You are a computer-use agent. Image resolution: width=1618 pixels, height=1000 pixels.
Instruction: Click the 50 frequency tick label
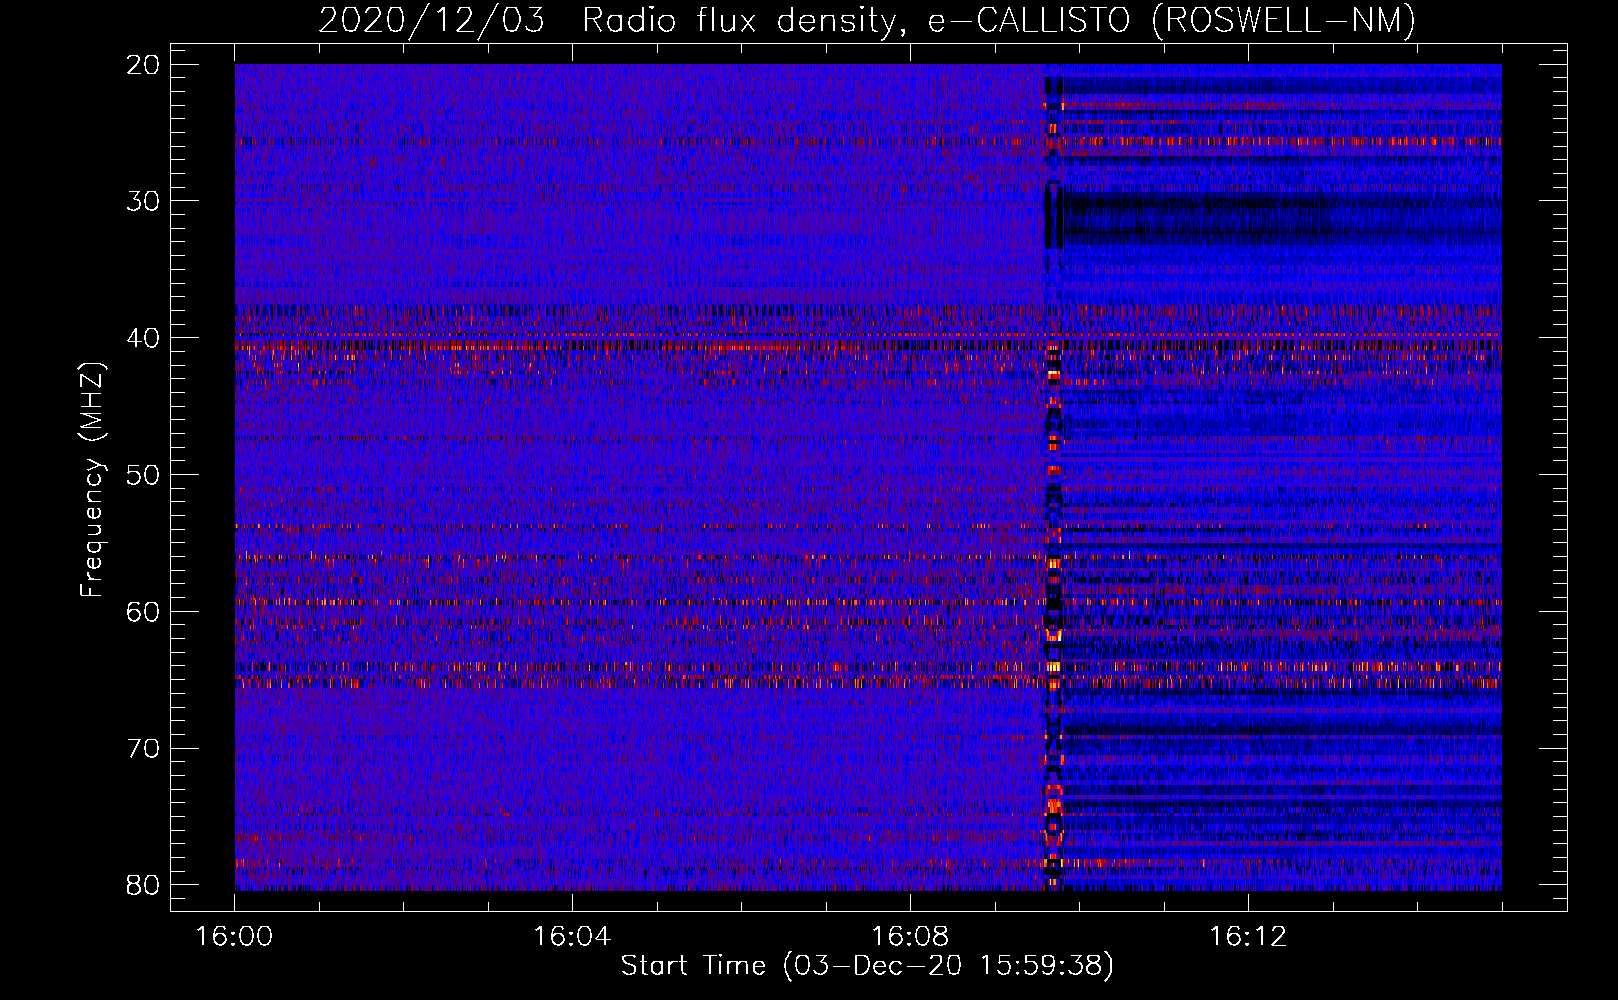pos(144,475)
